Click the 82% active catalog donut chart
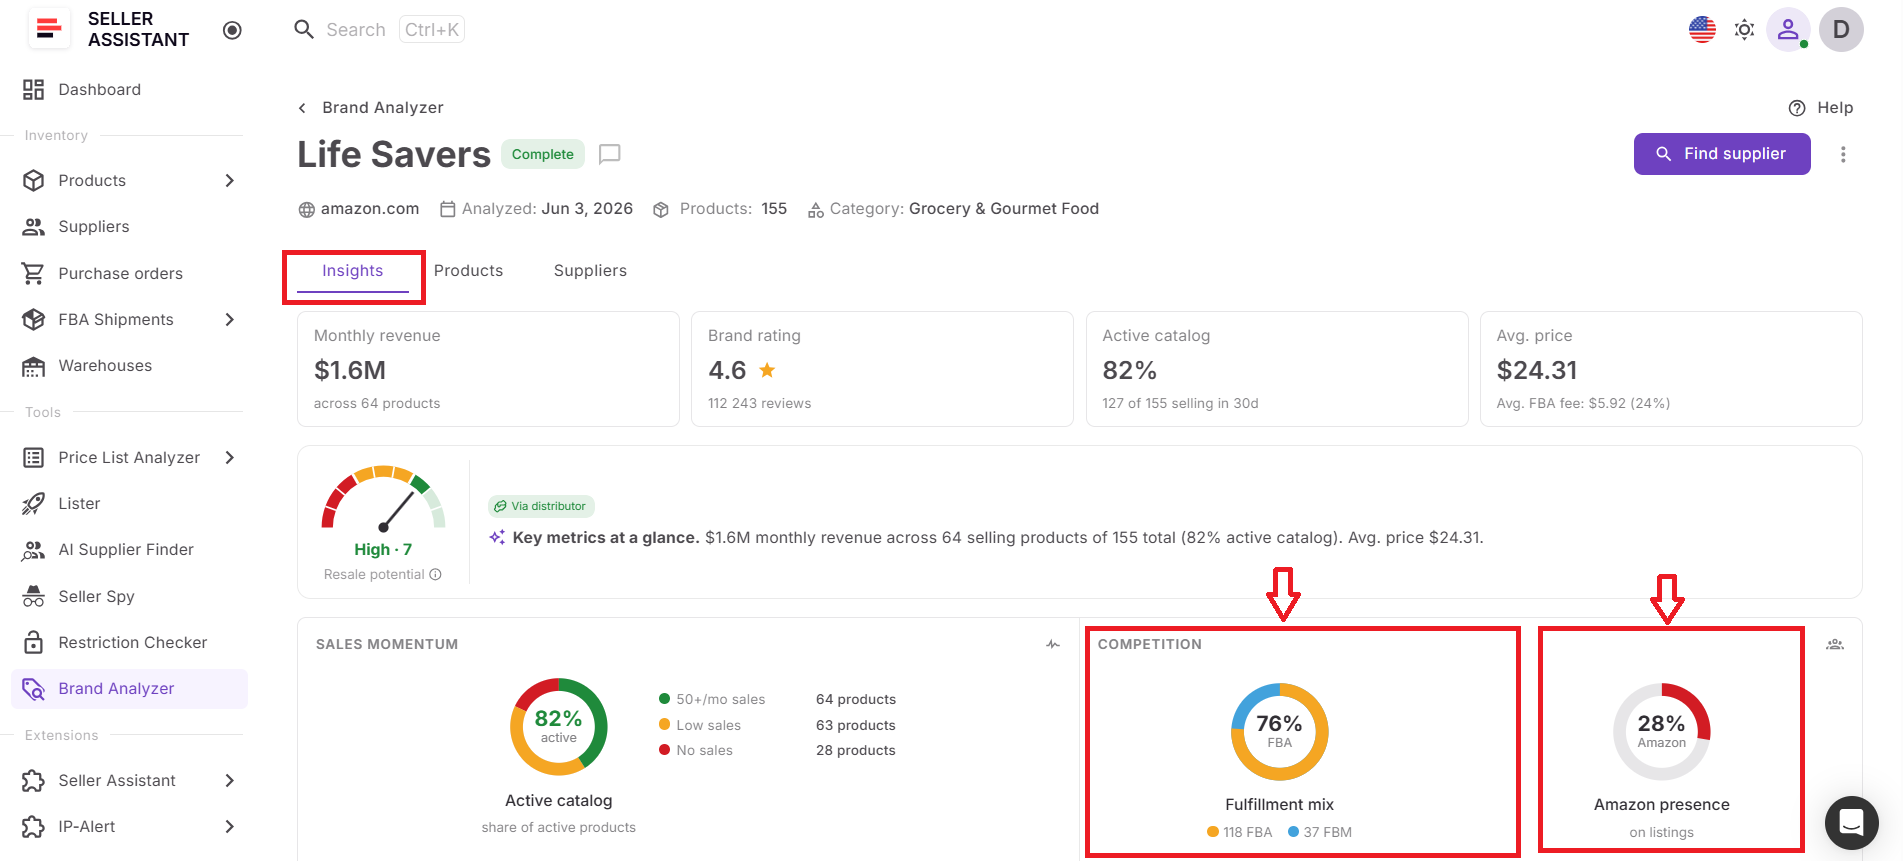 click(x=559, y=727)
